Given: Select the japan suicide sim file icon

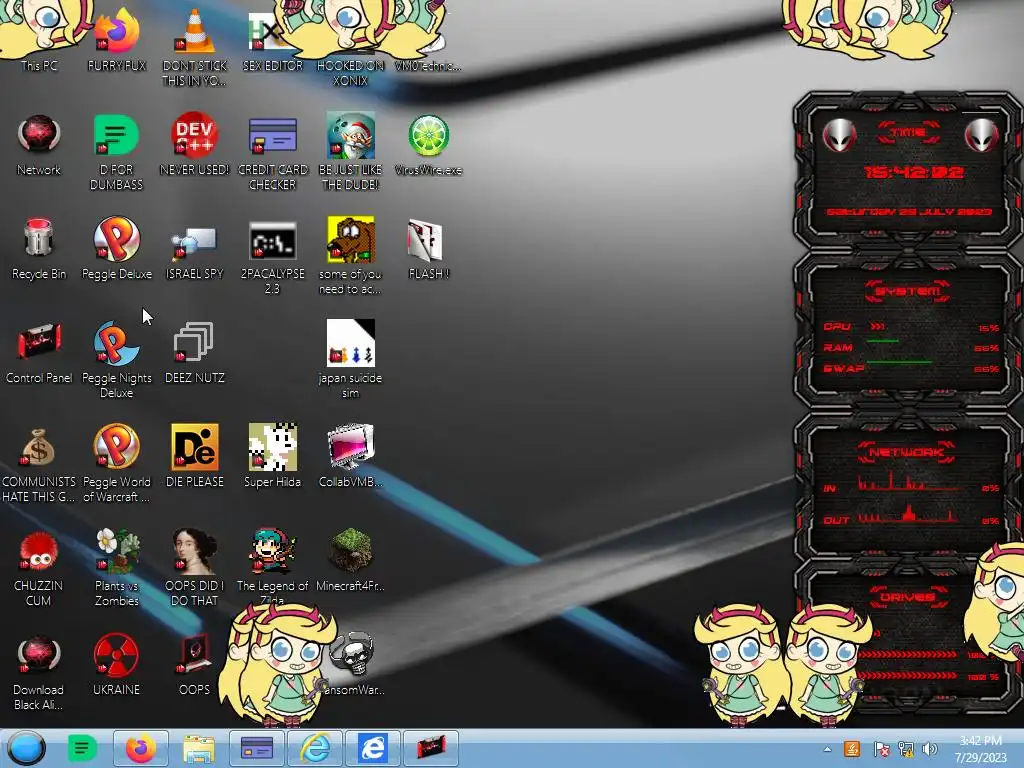Looking at the screenshot, I should click(350, 359).
